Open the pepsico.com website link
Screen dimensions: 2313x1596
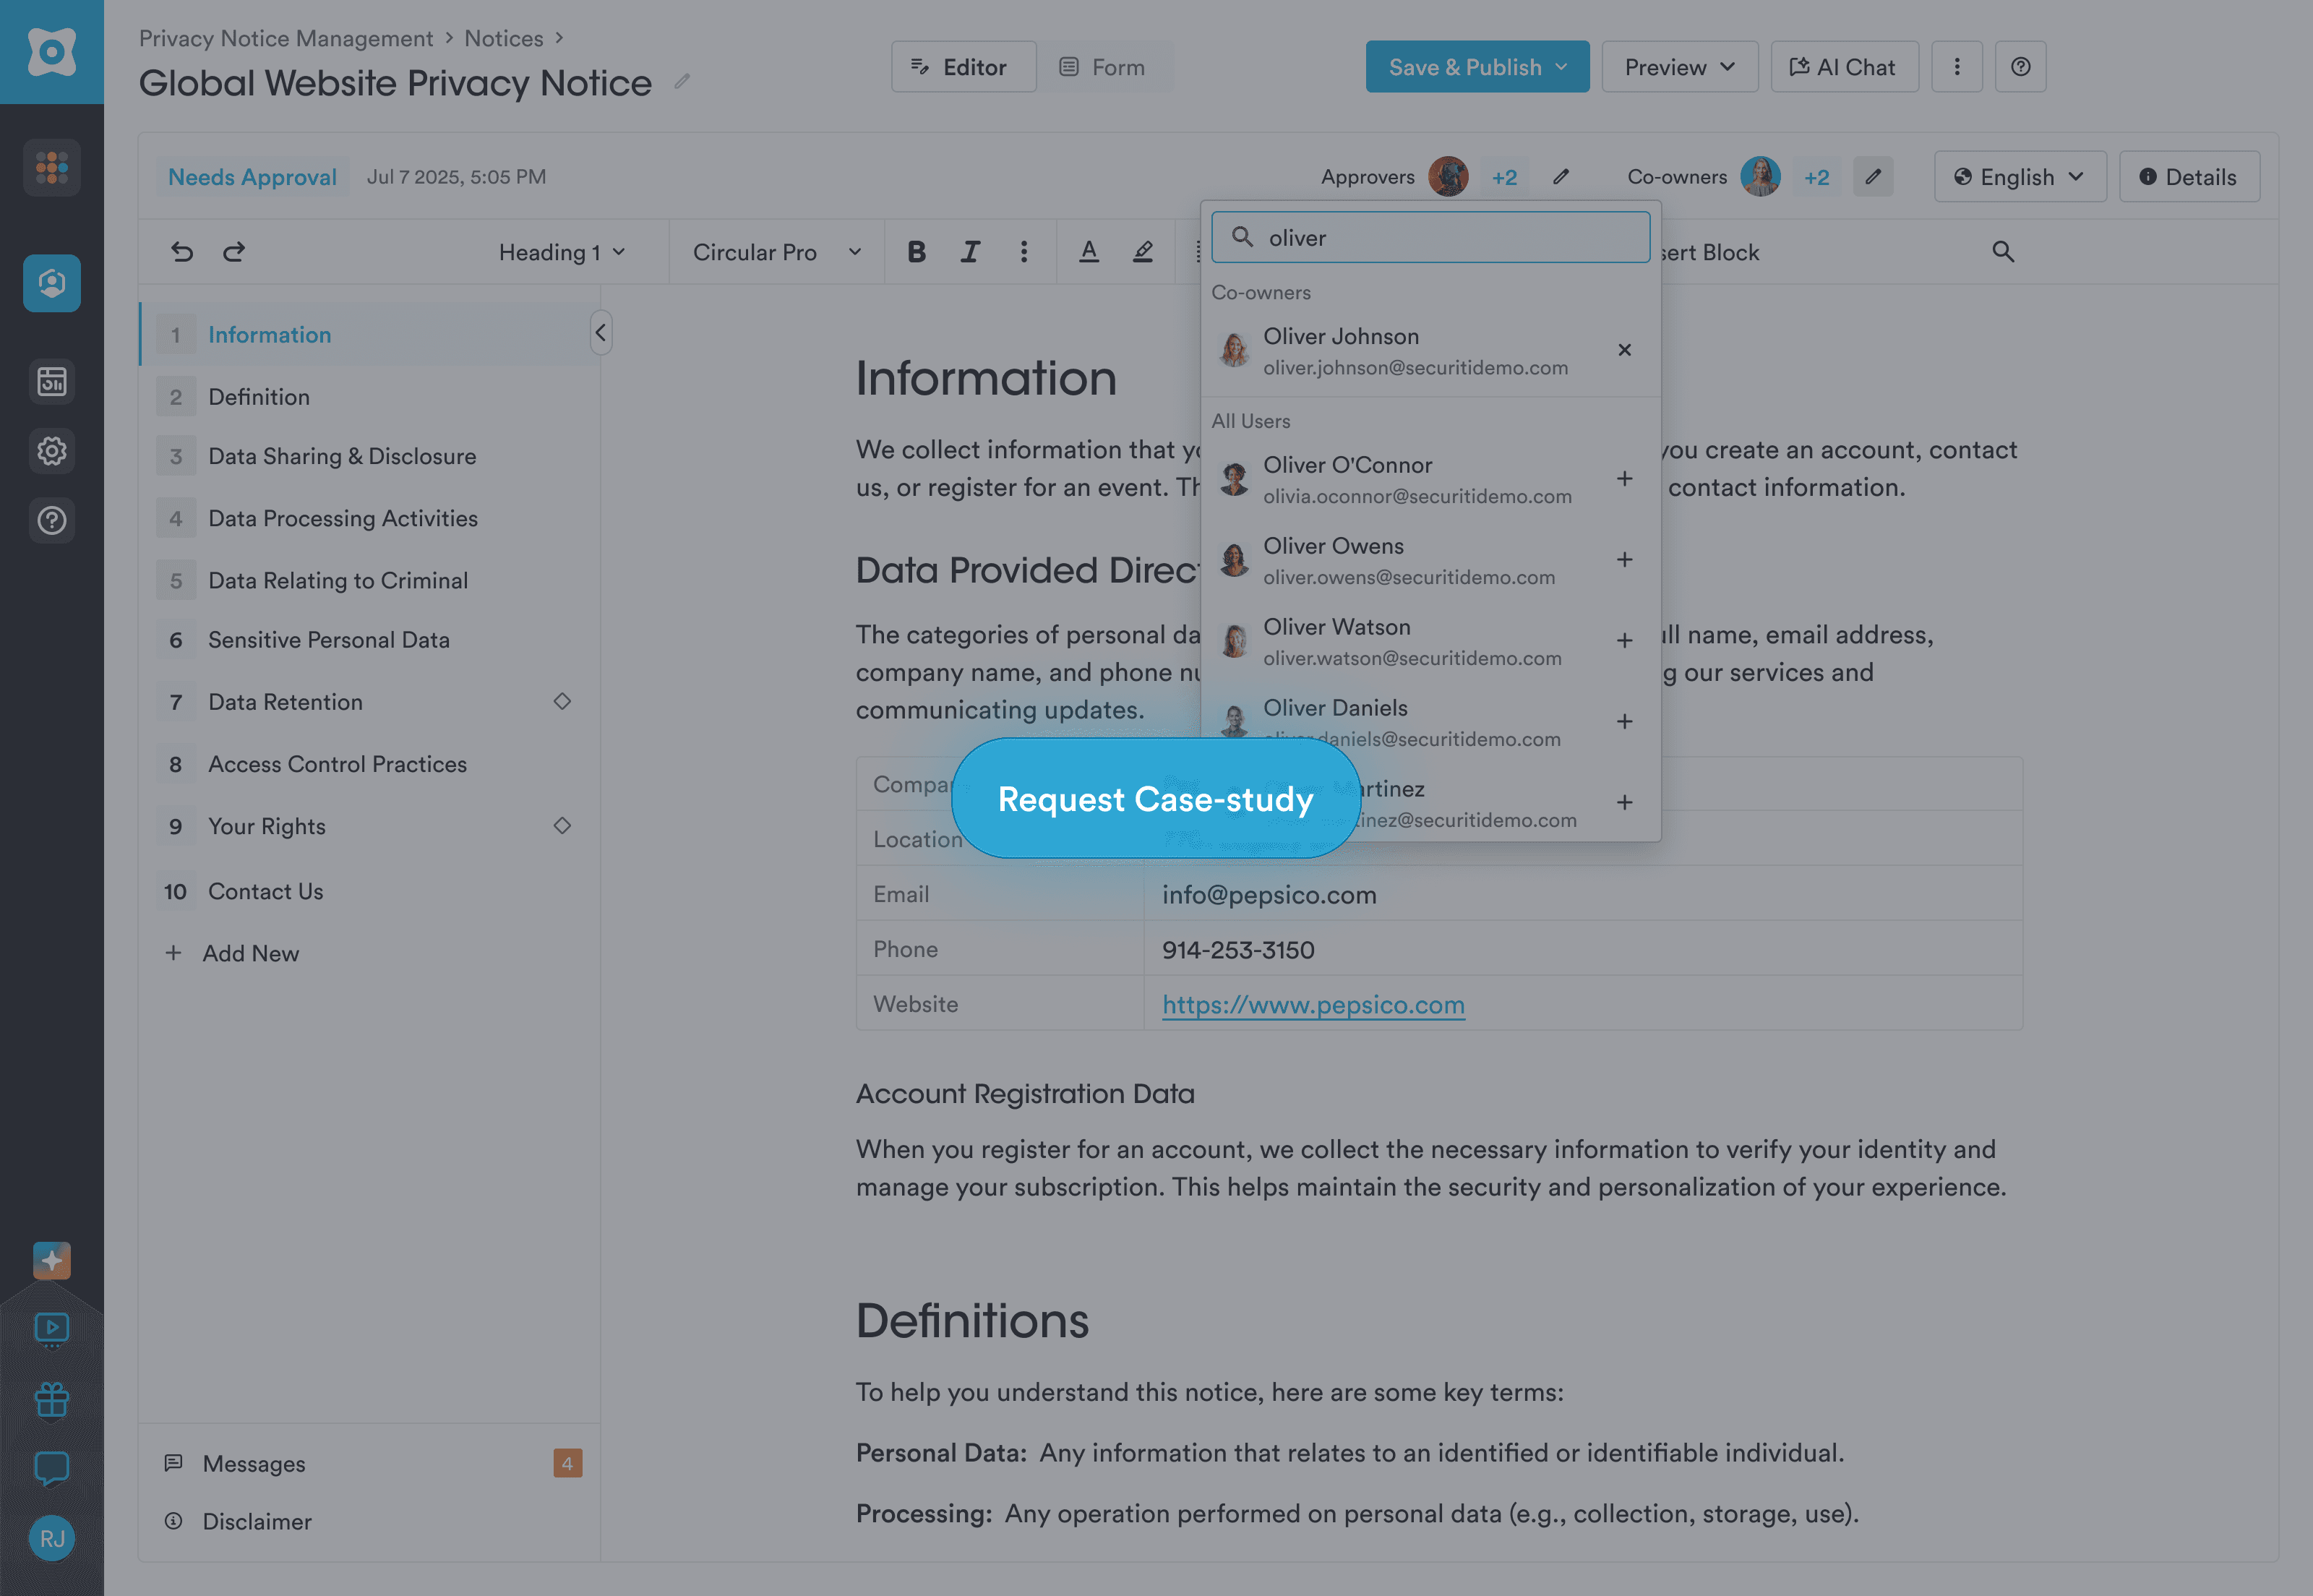point(1312,1004)
